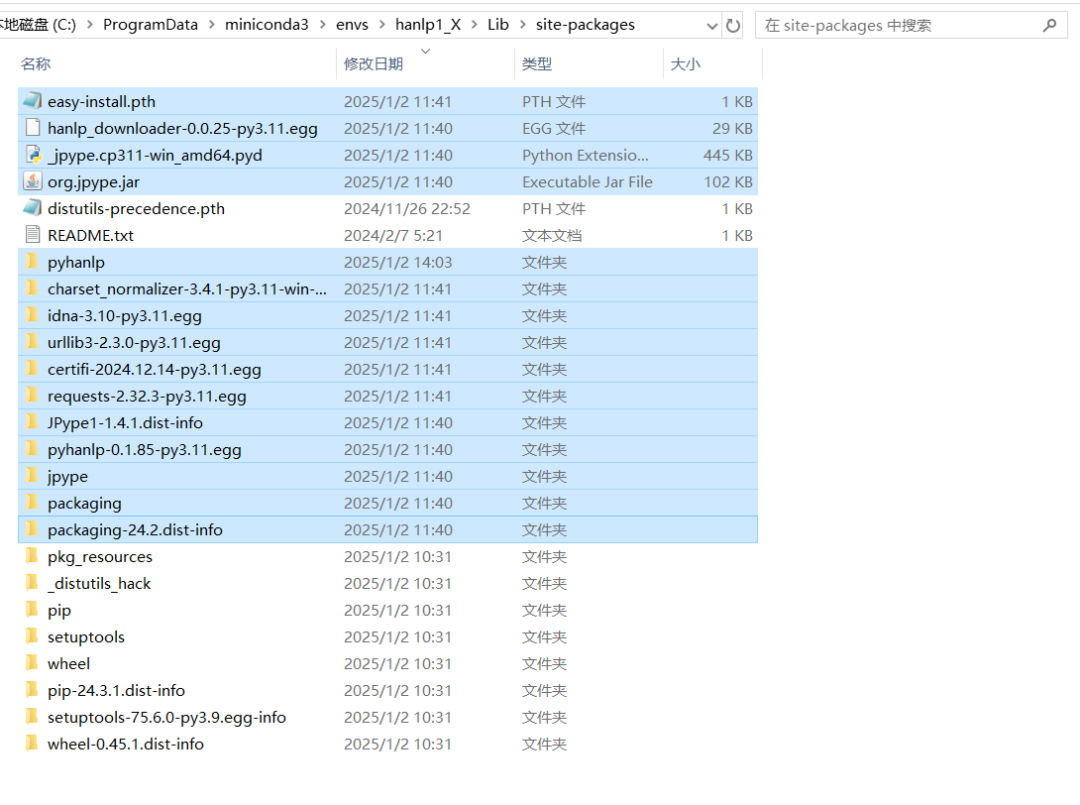
Task: Expand the chevron after miniconda3 breadcrumb
Action: (322, 25)
